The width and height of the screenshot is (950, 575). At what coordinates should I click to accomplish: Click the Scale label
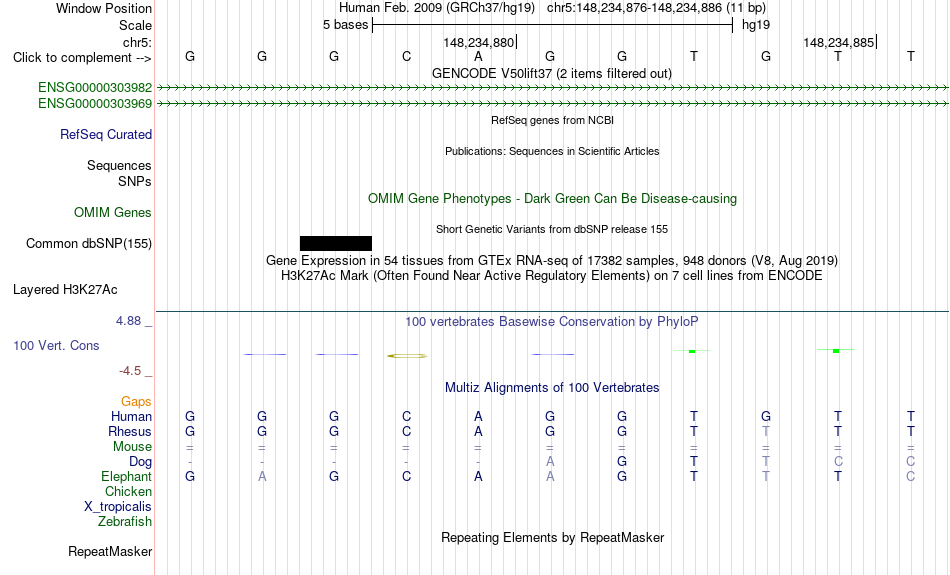[x=136, y=25]
